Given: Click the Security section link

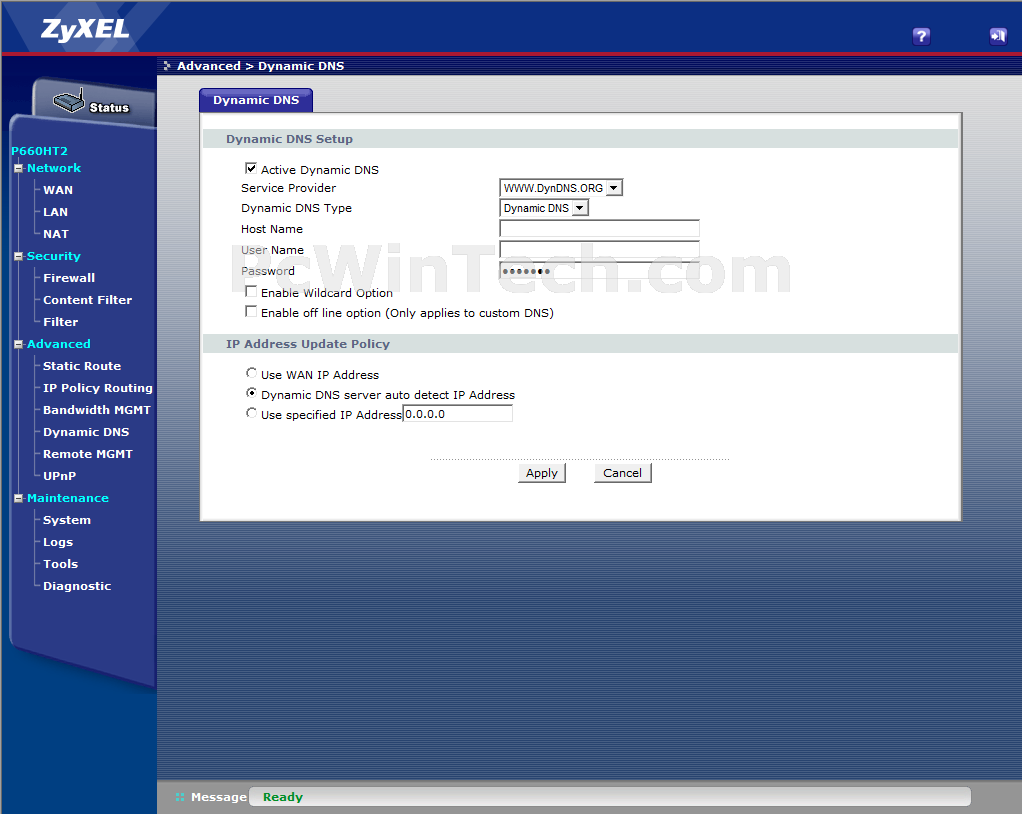Looking at the screenshot, I should (53, 256).
